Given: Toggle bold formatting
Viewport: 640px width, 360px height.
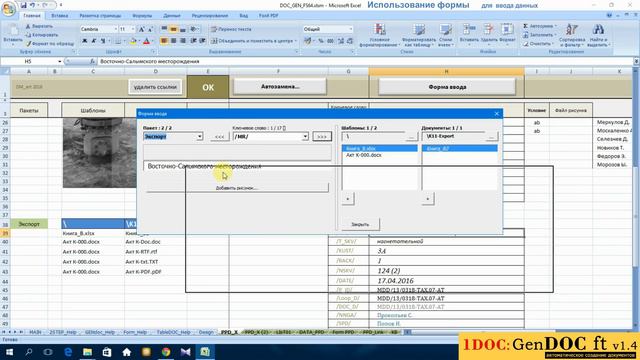Looking at the screenshot, I should (84, 41).
